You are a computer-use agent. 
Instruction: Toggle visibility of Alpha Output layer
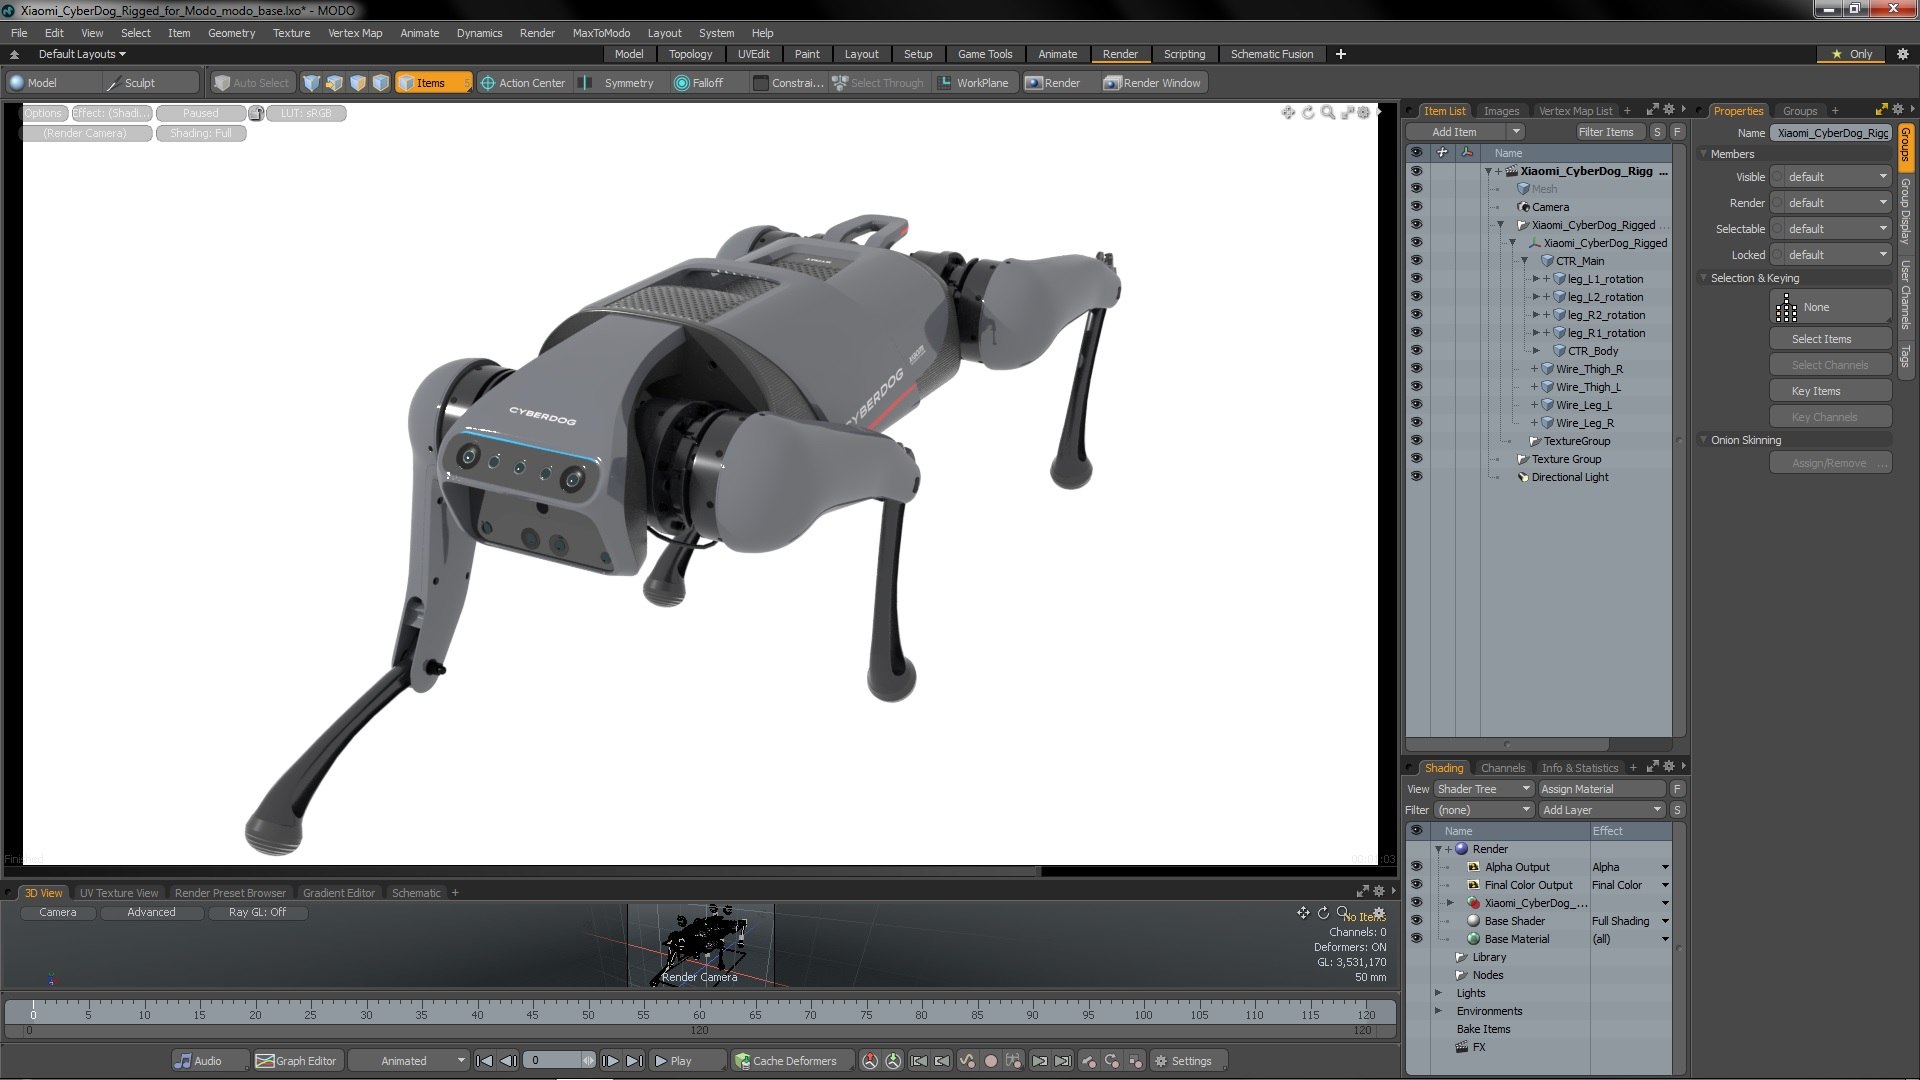(1416, 867)
